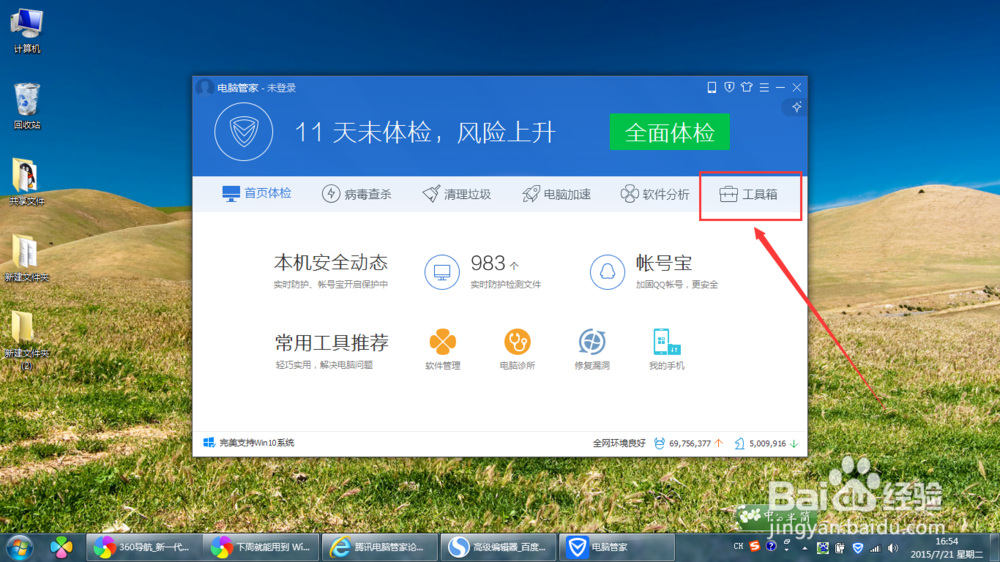Open the 修复漏洞 tool icon
Viewport: 1000px width, 562px height.
pyautogui.click(x=592, y=342)
